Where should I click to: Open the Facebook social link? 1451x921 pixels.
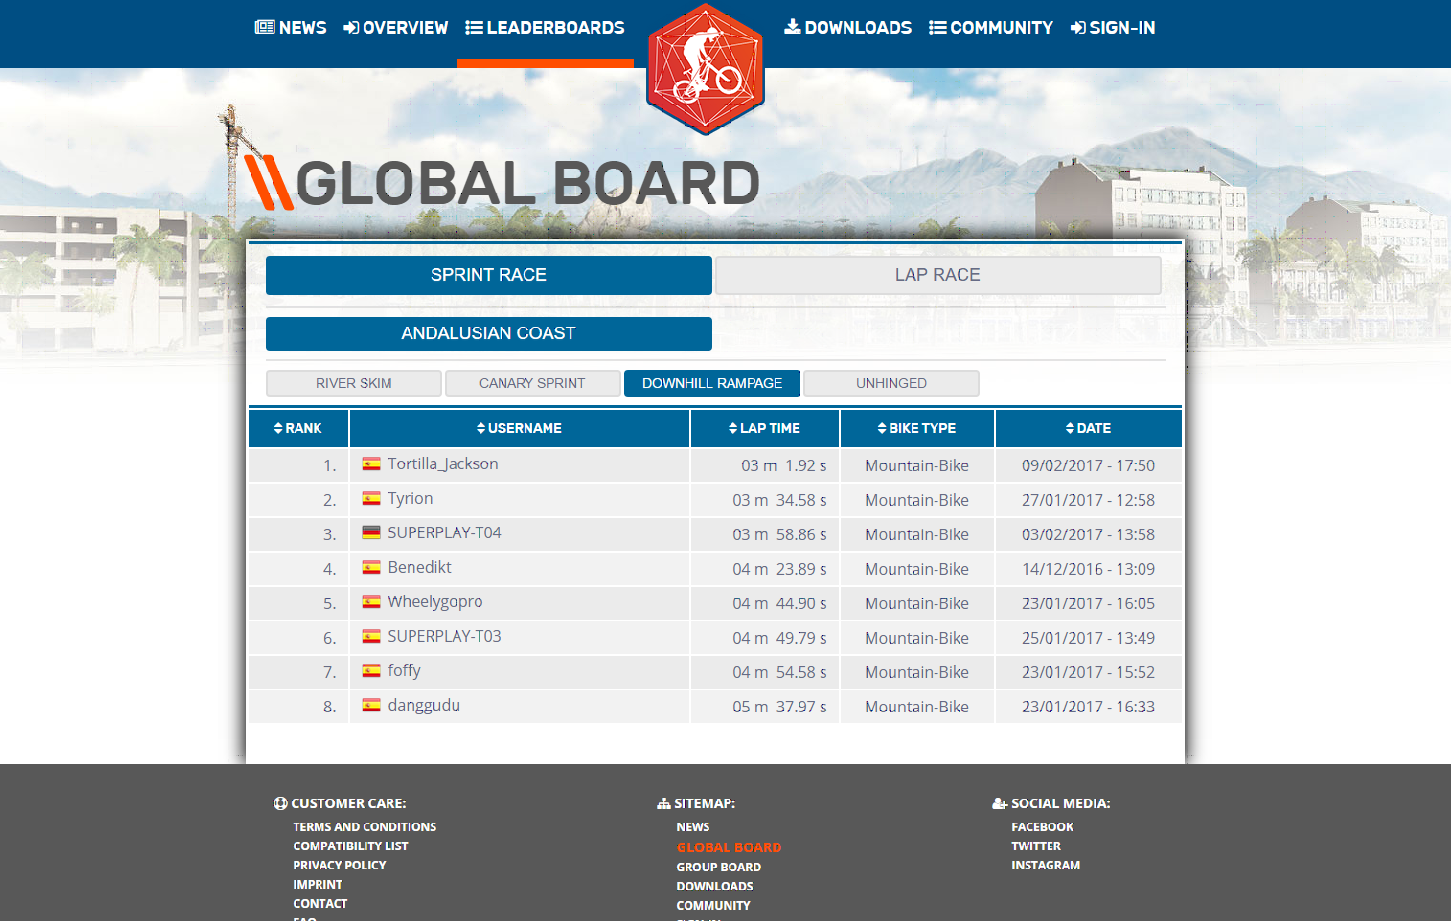[x=1042, y=827]
